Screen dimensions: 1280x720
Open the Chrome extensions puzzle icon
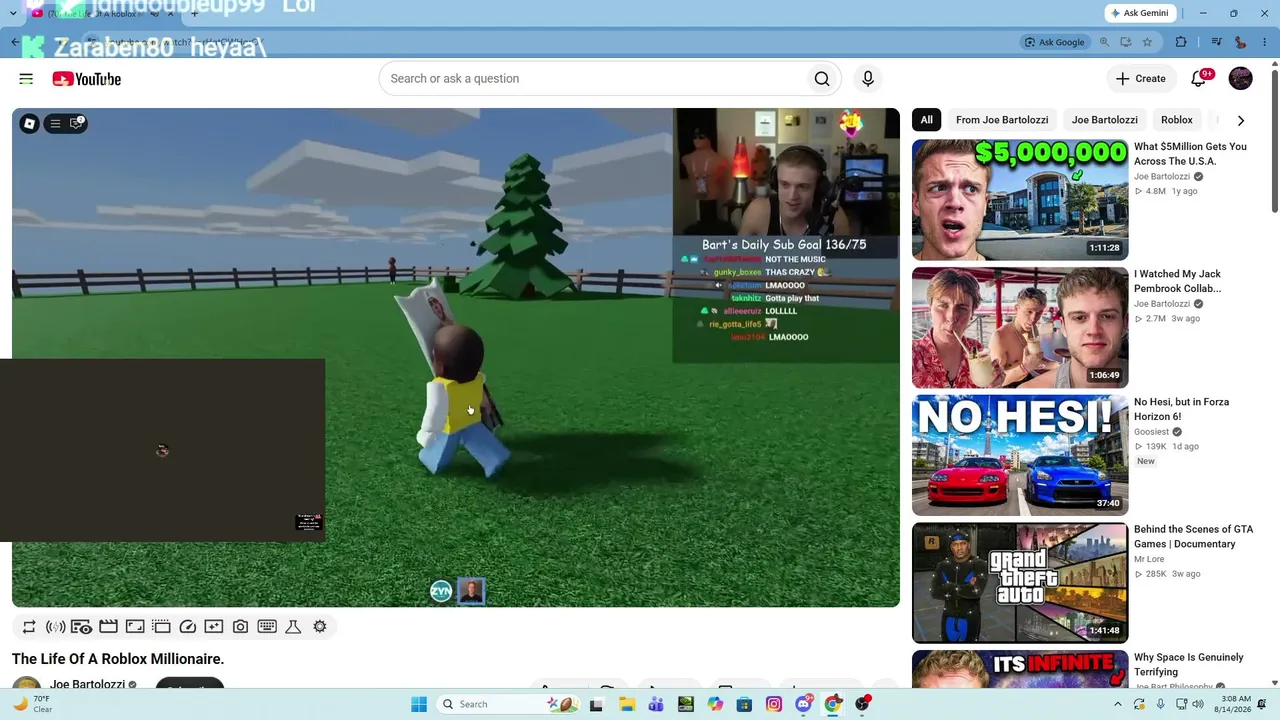[1181, 42]
